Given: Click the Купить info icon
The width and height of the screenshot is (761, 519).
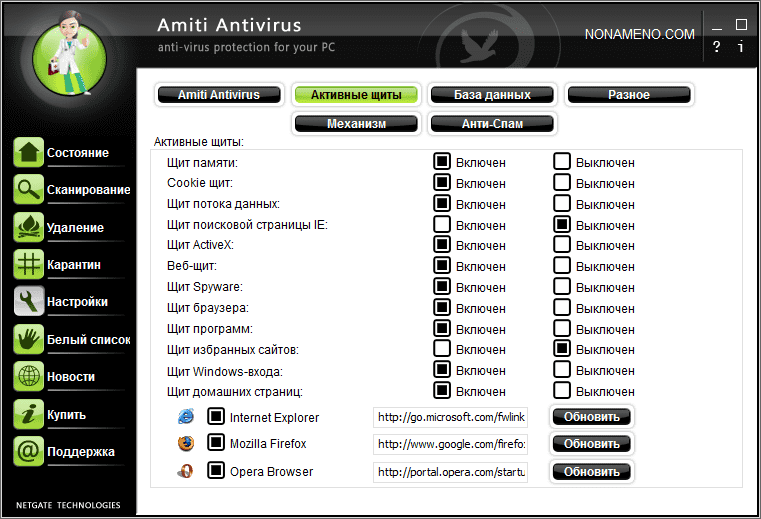Looking at the screenshot, I should [29, 414].
